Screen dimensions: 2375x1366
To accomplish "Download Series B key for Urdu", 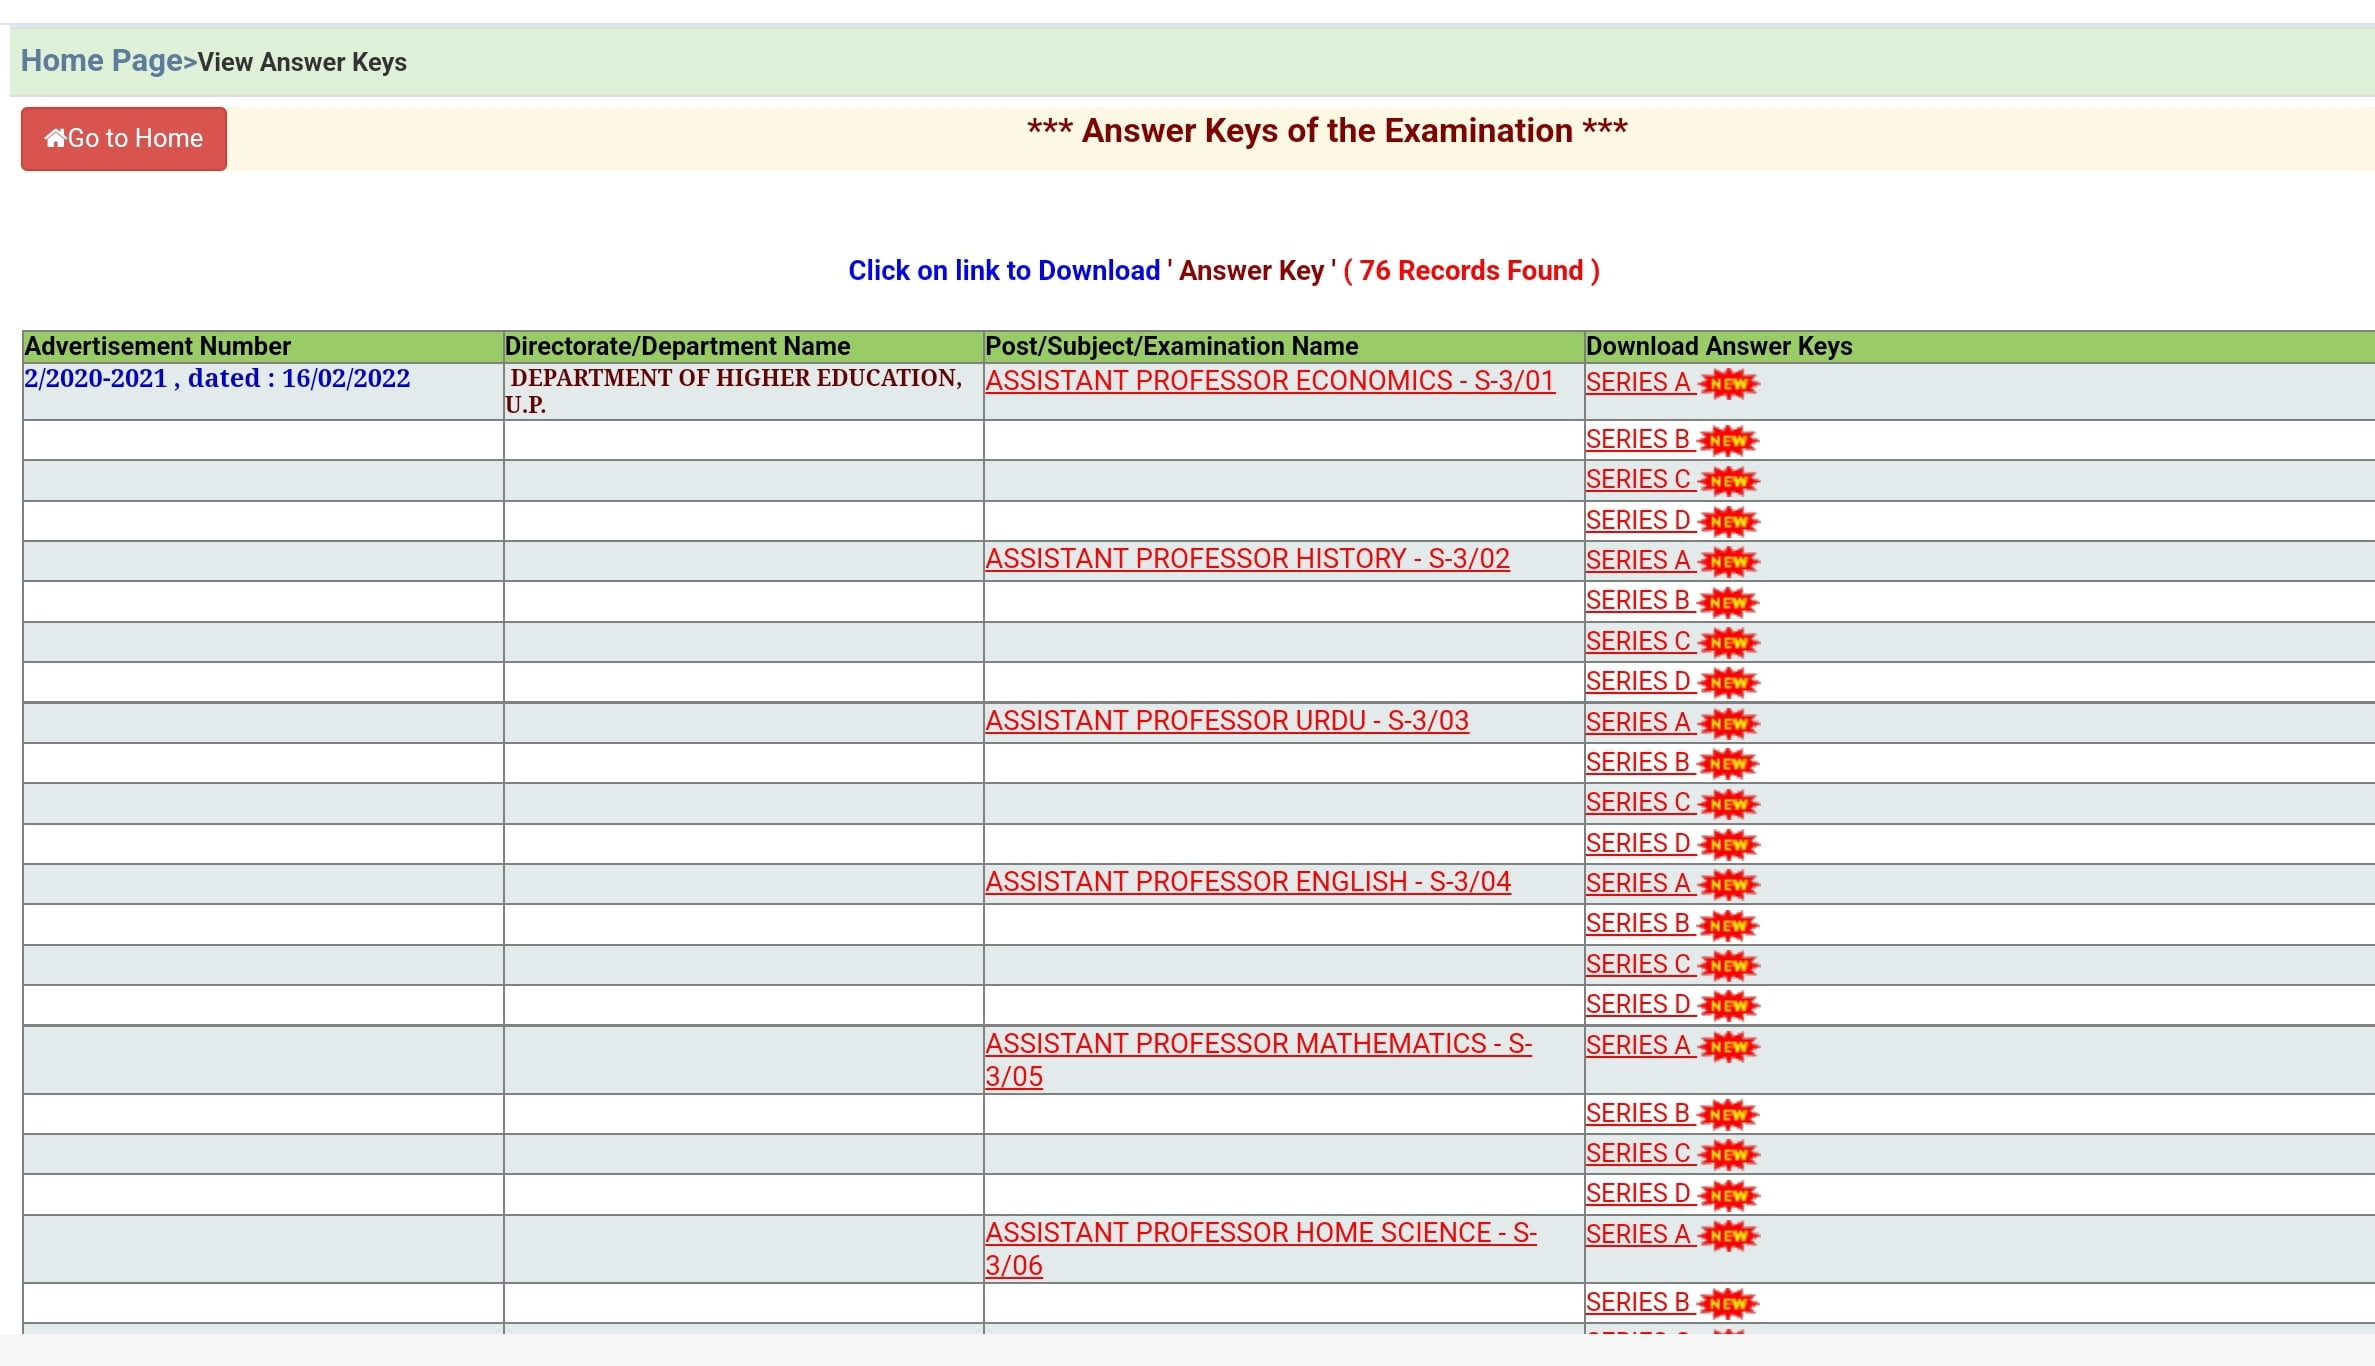I will [x=1638, y=763].
